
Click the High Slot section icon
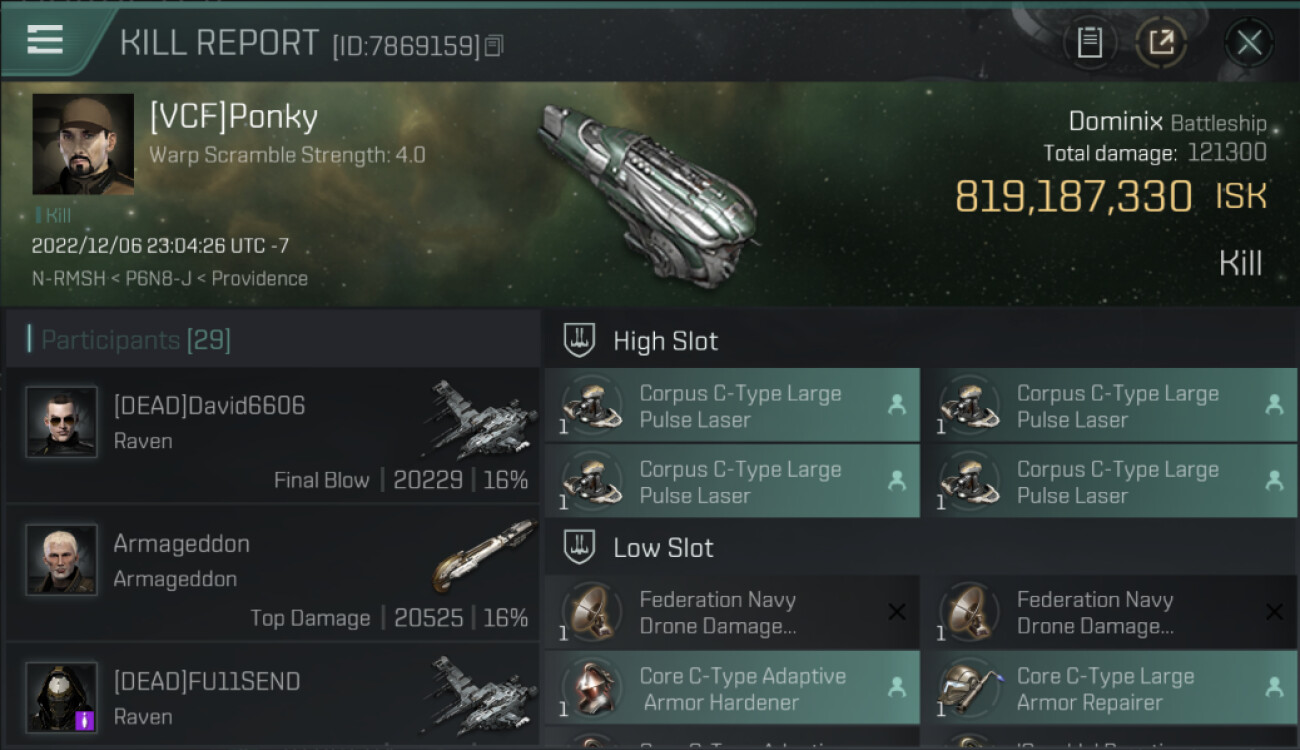[580, 341]
